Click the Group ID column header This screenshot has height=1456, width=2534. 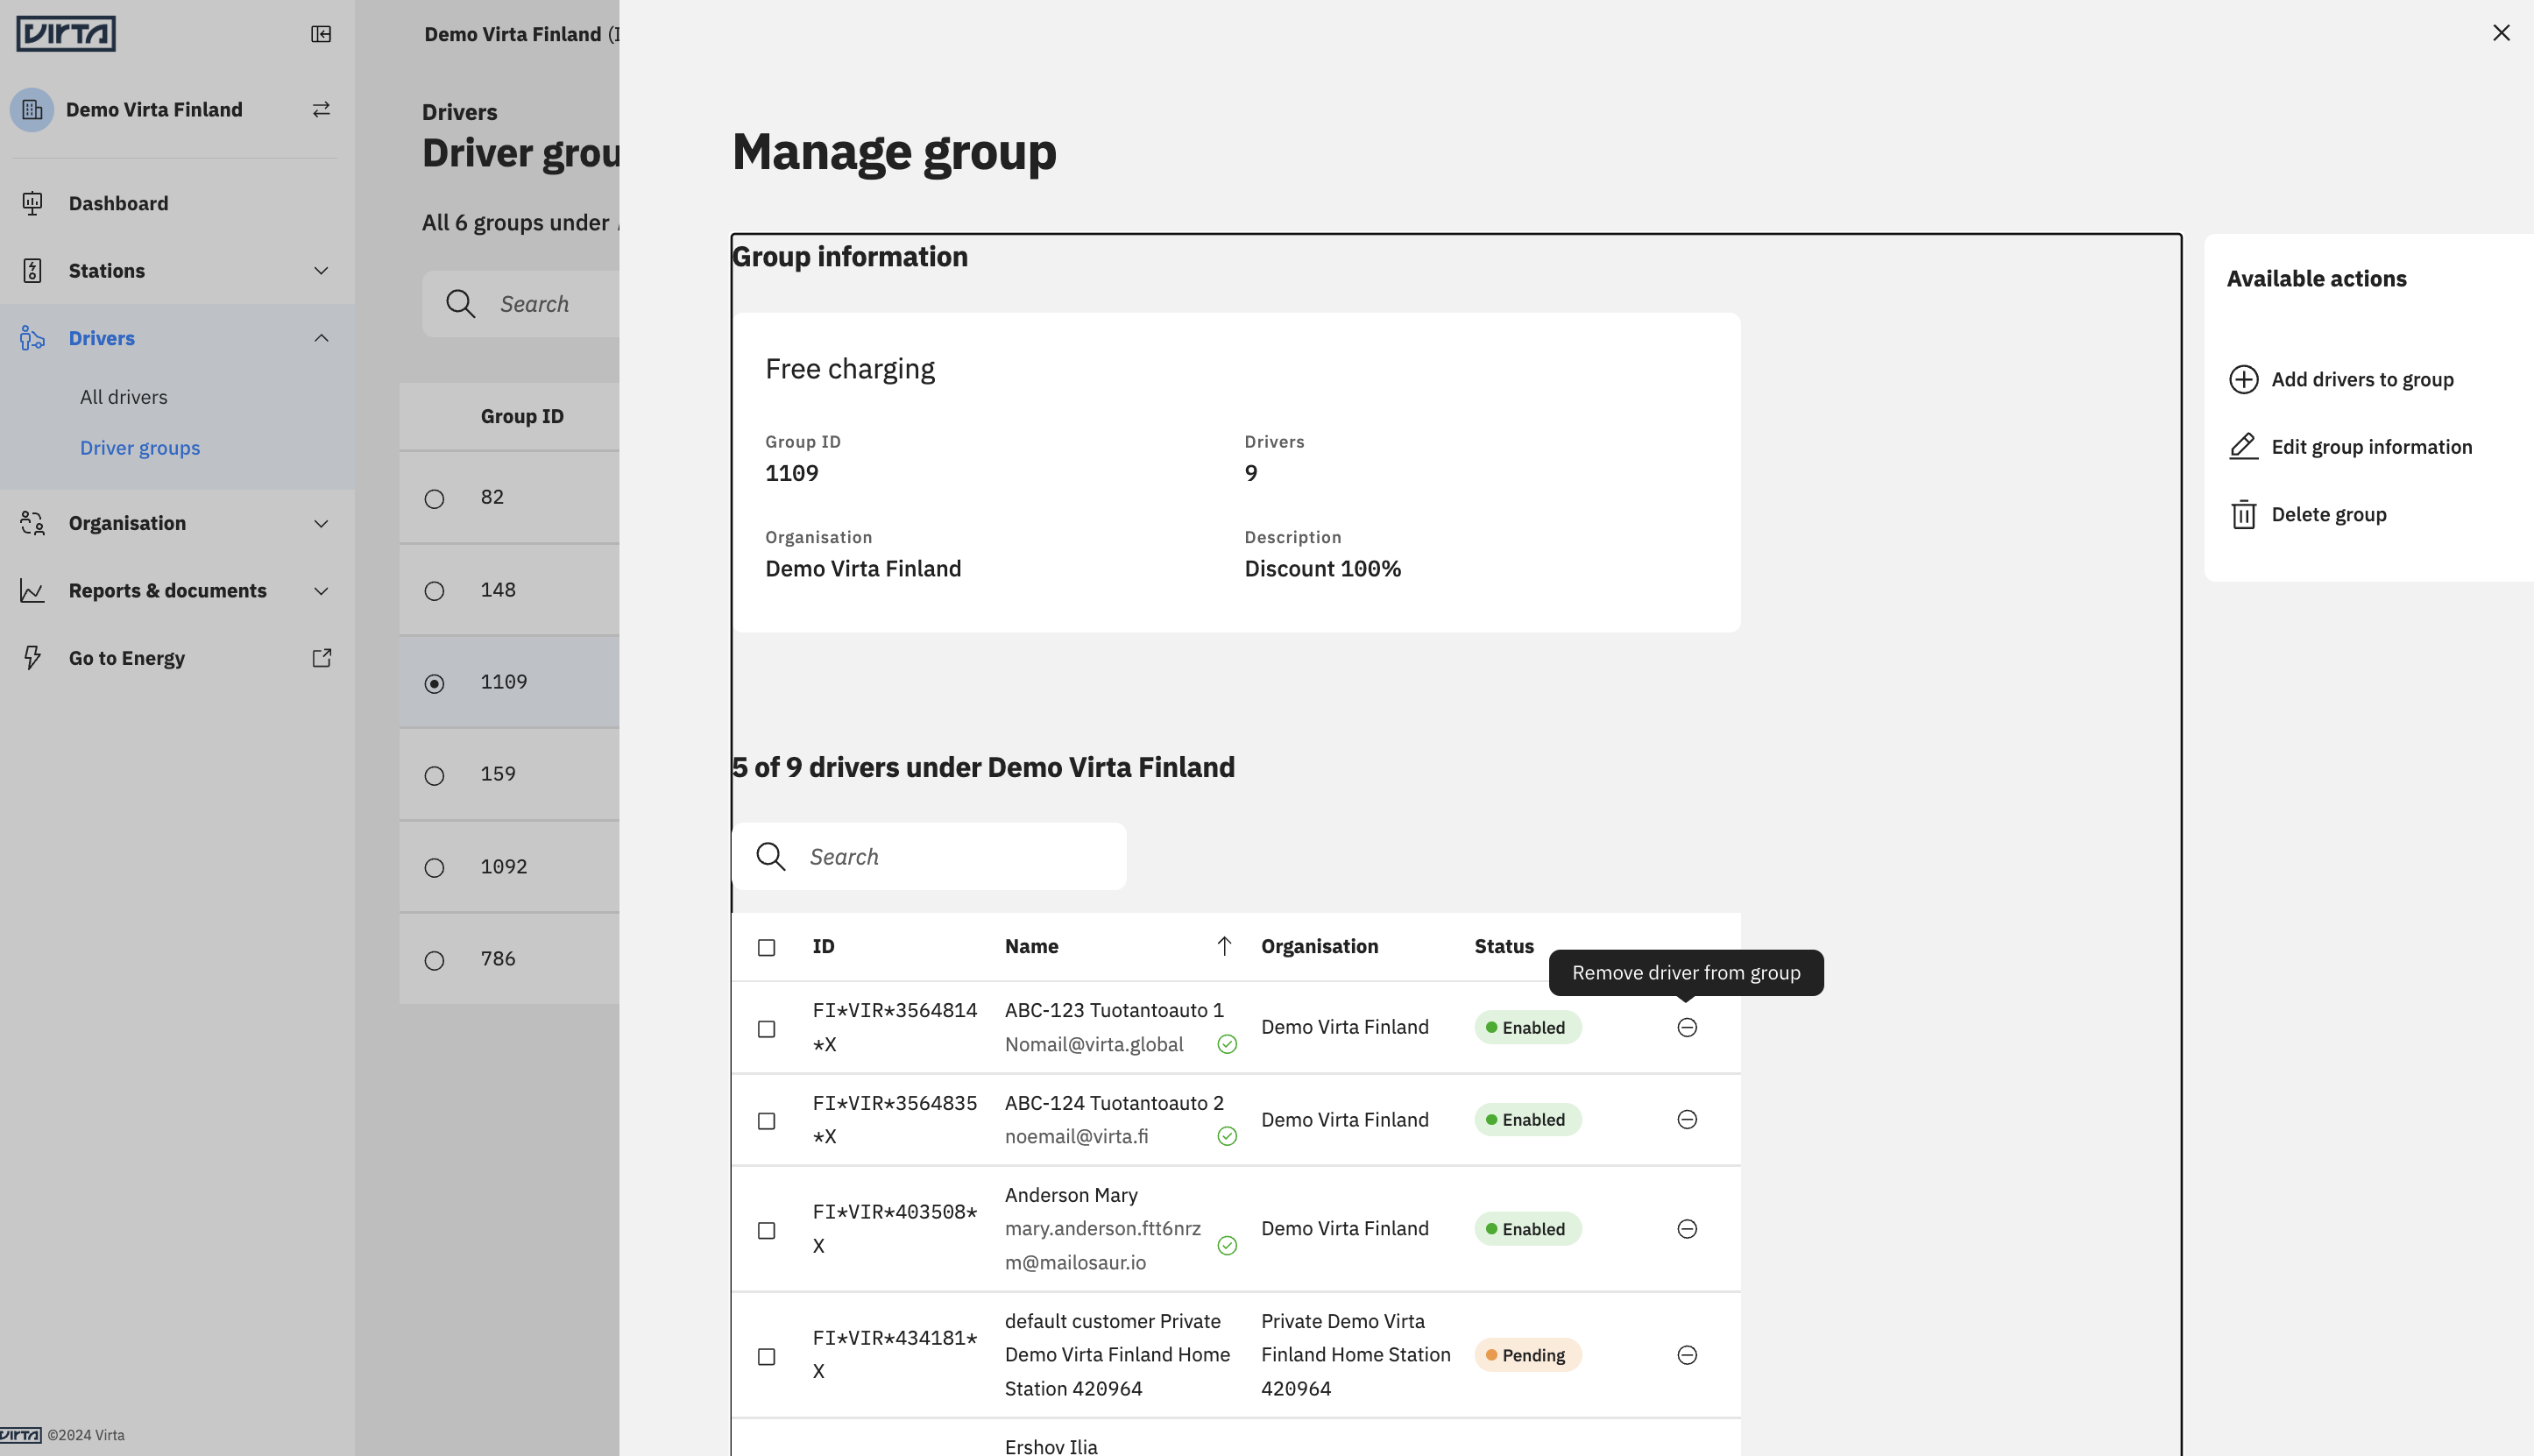click(x=522, y=416)
